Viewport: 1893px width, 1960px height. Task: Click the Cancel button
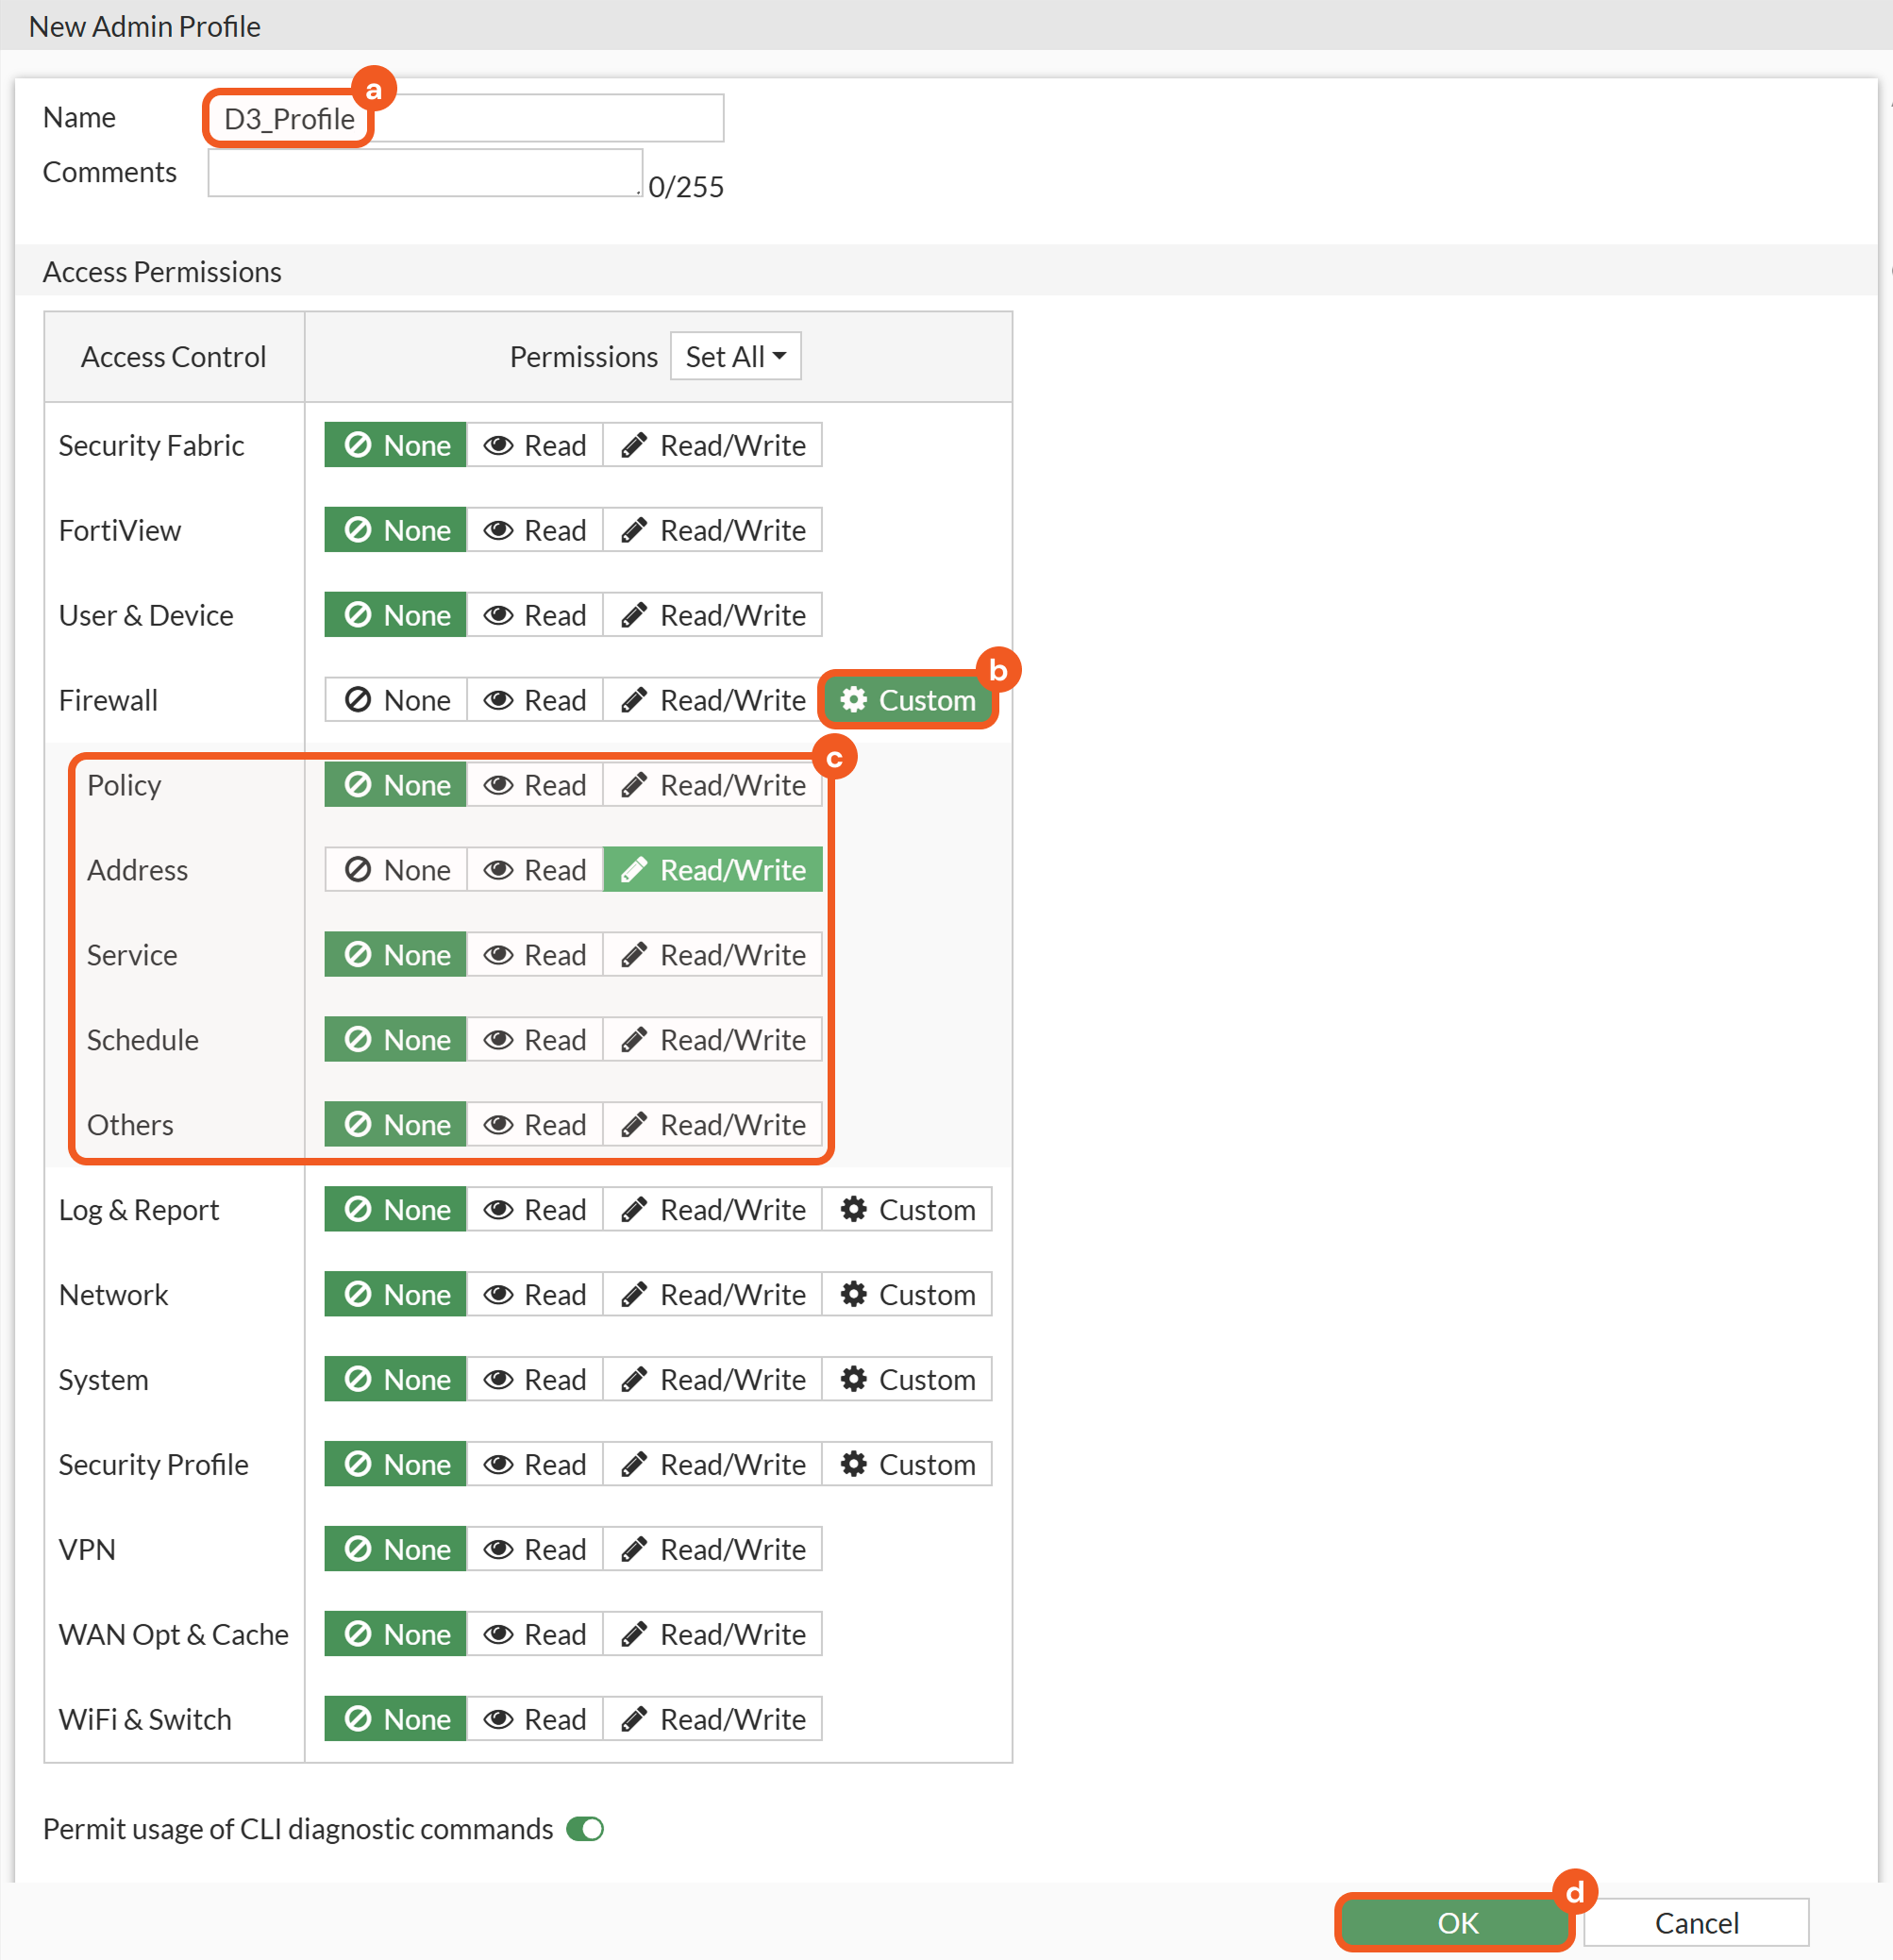(x=1696, y=1922)
